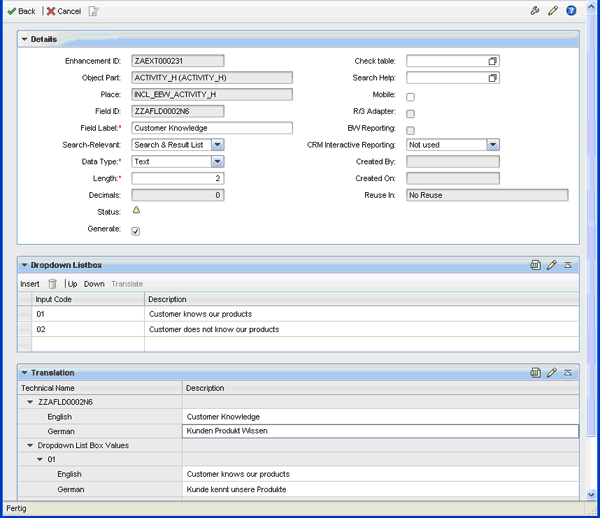Click the trash delete icon in Dropdown Listbox

(x=53, y=284)
